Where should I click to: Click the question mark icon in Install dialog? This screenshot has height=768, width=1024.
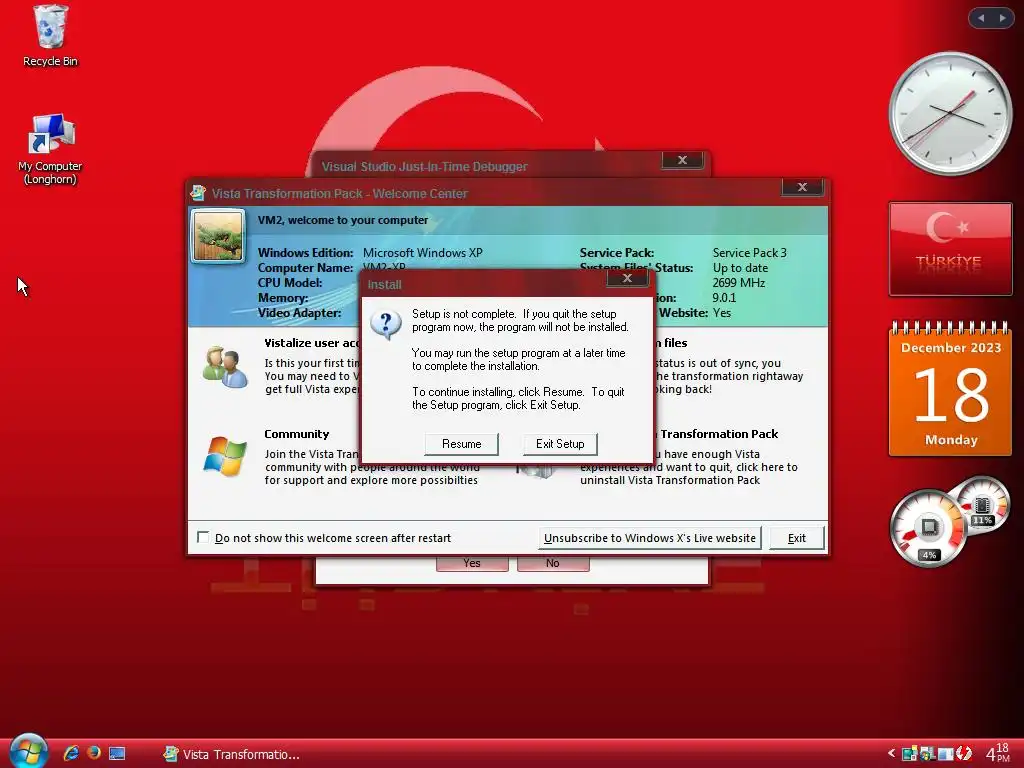(386, 325)
